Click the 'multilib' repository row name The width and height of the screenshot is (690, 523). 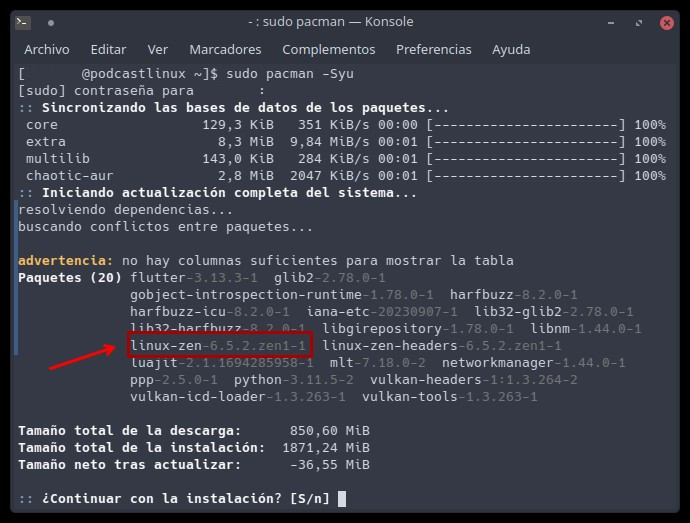(58, 159)
